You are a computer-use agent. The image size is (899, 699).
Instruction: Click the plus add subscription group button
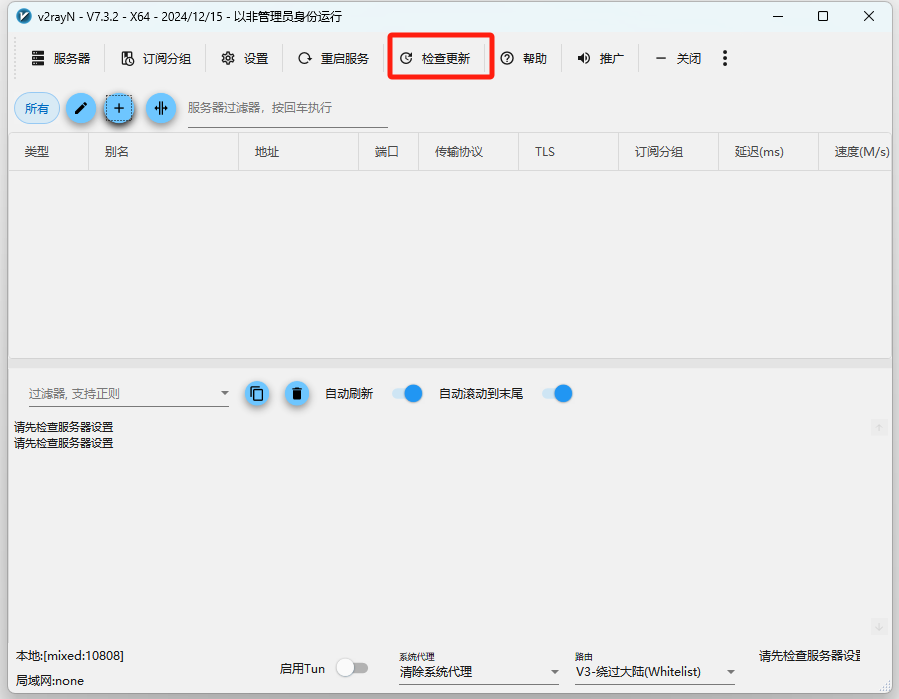(x=119, y=108)
